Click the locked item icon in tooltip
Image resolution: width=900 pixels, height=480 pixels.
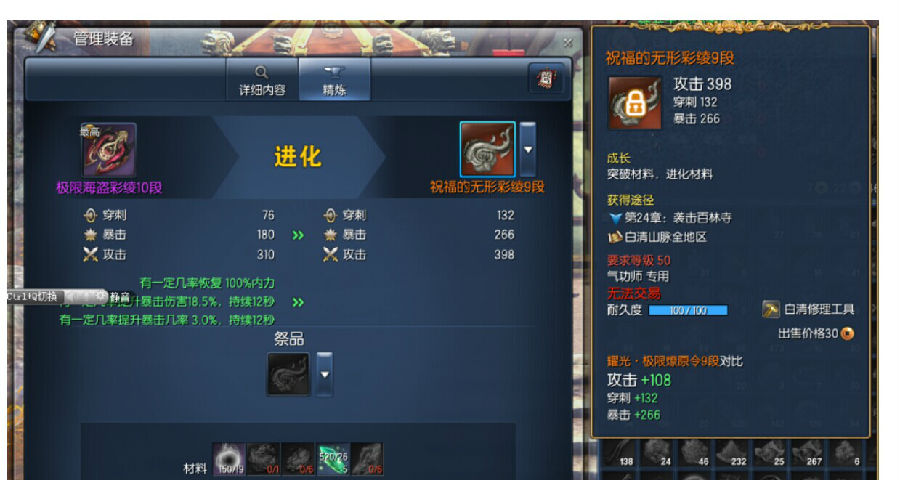pos(634,103)
